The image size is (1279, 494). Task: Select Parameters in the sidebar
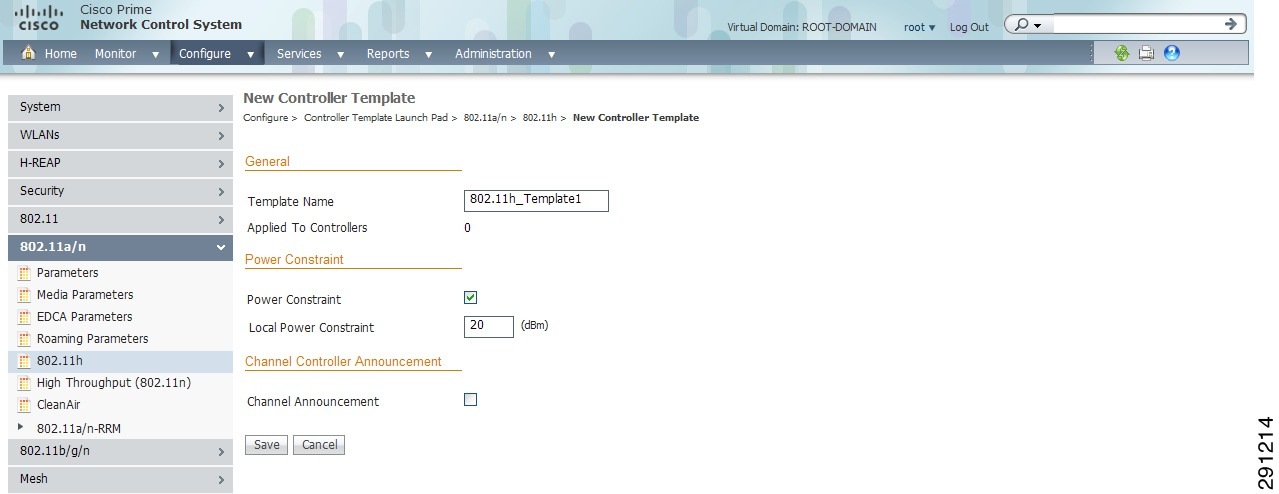[67, 273]
